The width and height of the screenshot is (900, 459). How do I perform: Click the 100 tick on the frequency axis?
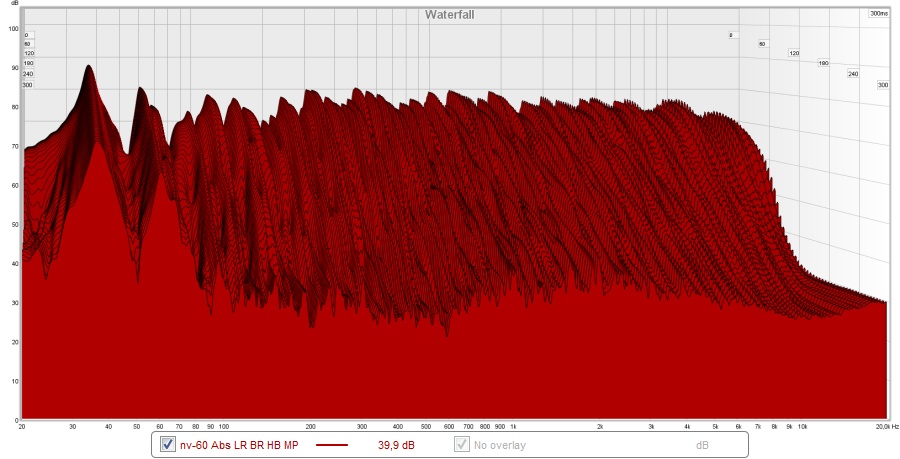[x=224, y=426]
